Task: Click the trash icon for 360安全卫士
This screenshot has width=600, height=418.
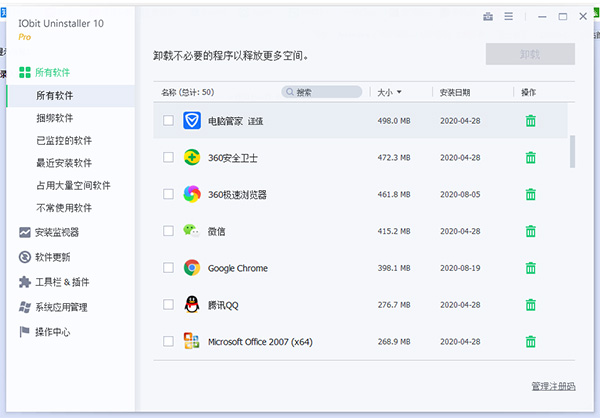Action: pos(530,157)
